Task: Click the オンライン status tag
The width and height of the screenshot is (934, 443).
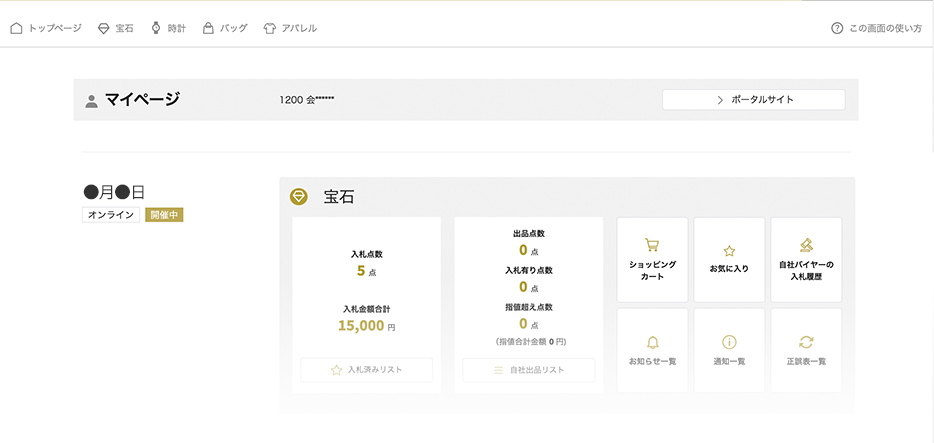Action: coord(110,215)
